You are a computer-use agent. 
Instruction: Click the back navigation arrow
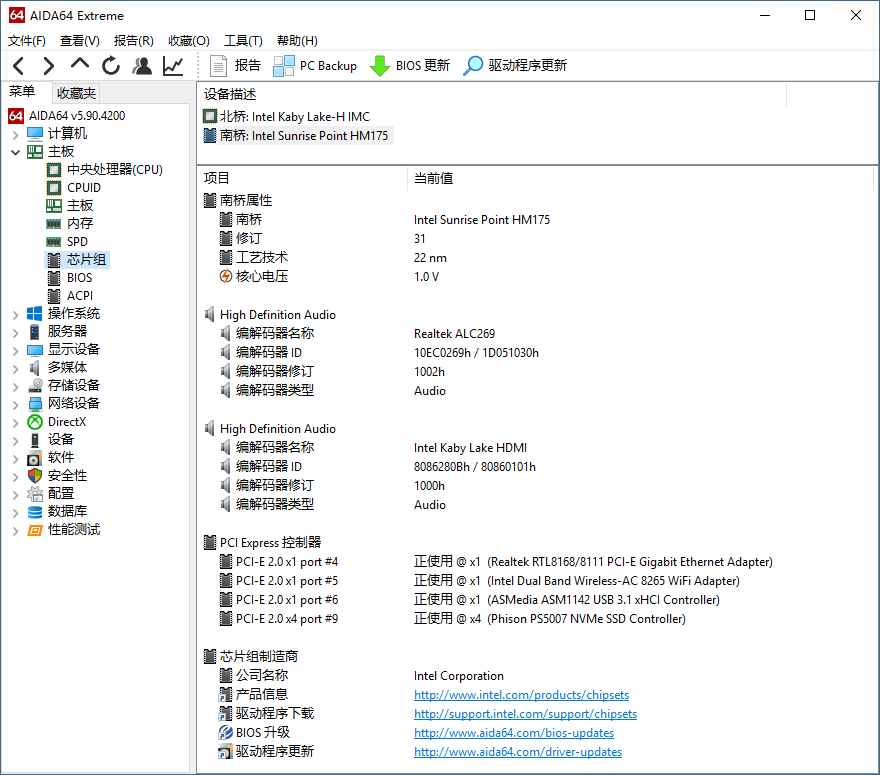click(x=18, y=66)
